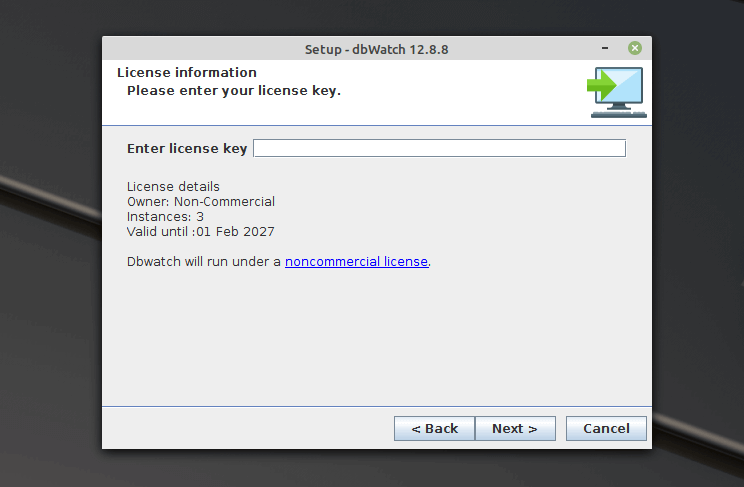Proceed by pressing Next
The width and height of the screenshot is (744, 487).
pyautogui.click(x=514, y=428)
